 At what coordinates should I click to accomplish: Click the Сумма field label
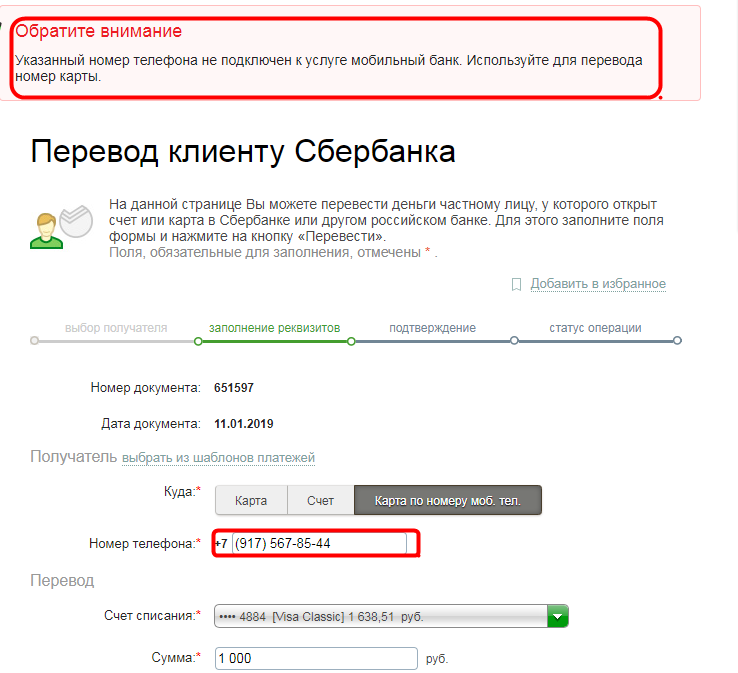(176, 657)
